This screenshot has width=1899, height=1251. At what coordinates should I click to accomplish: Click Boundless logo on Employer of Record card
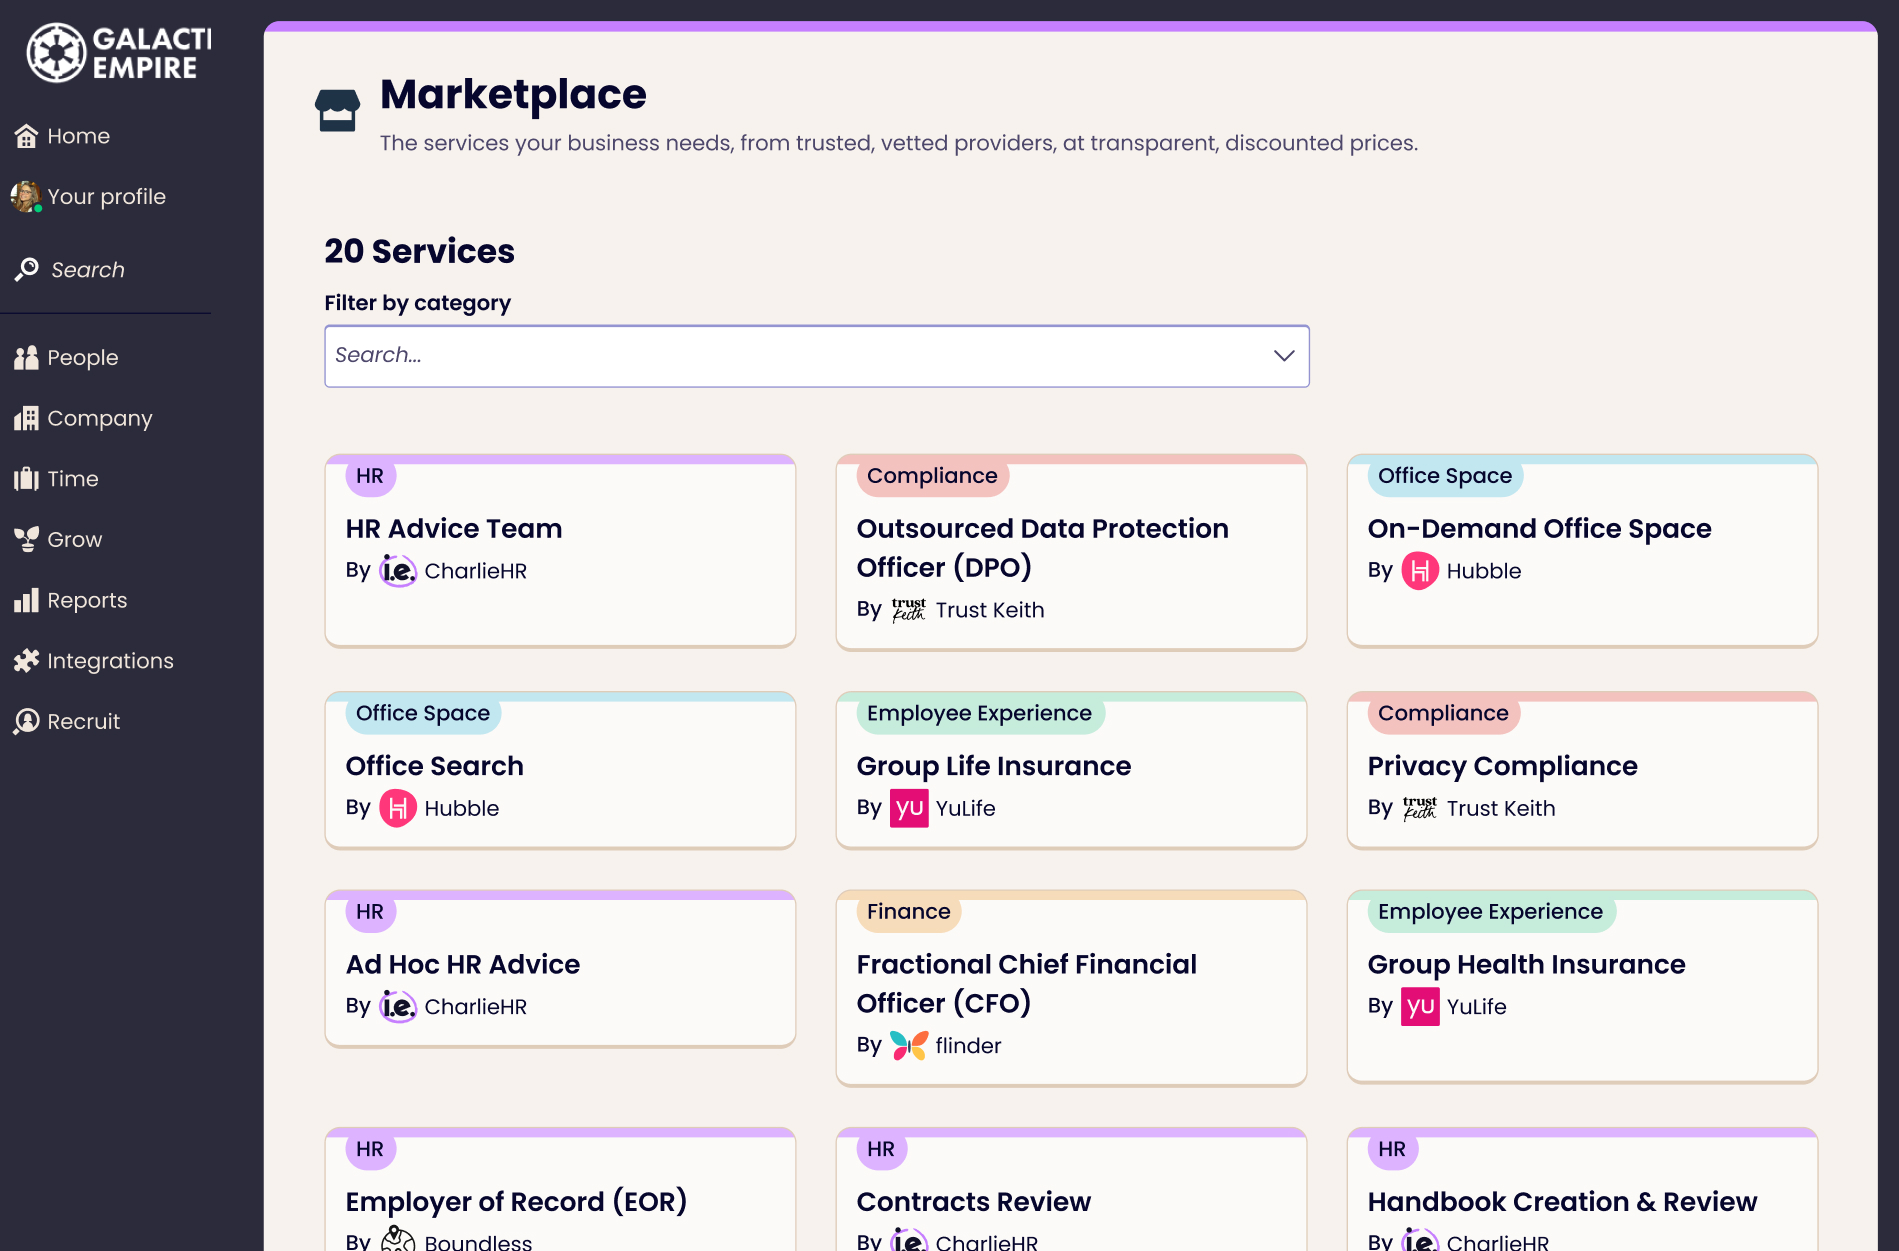coord(398,1239)
